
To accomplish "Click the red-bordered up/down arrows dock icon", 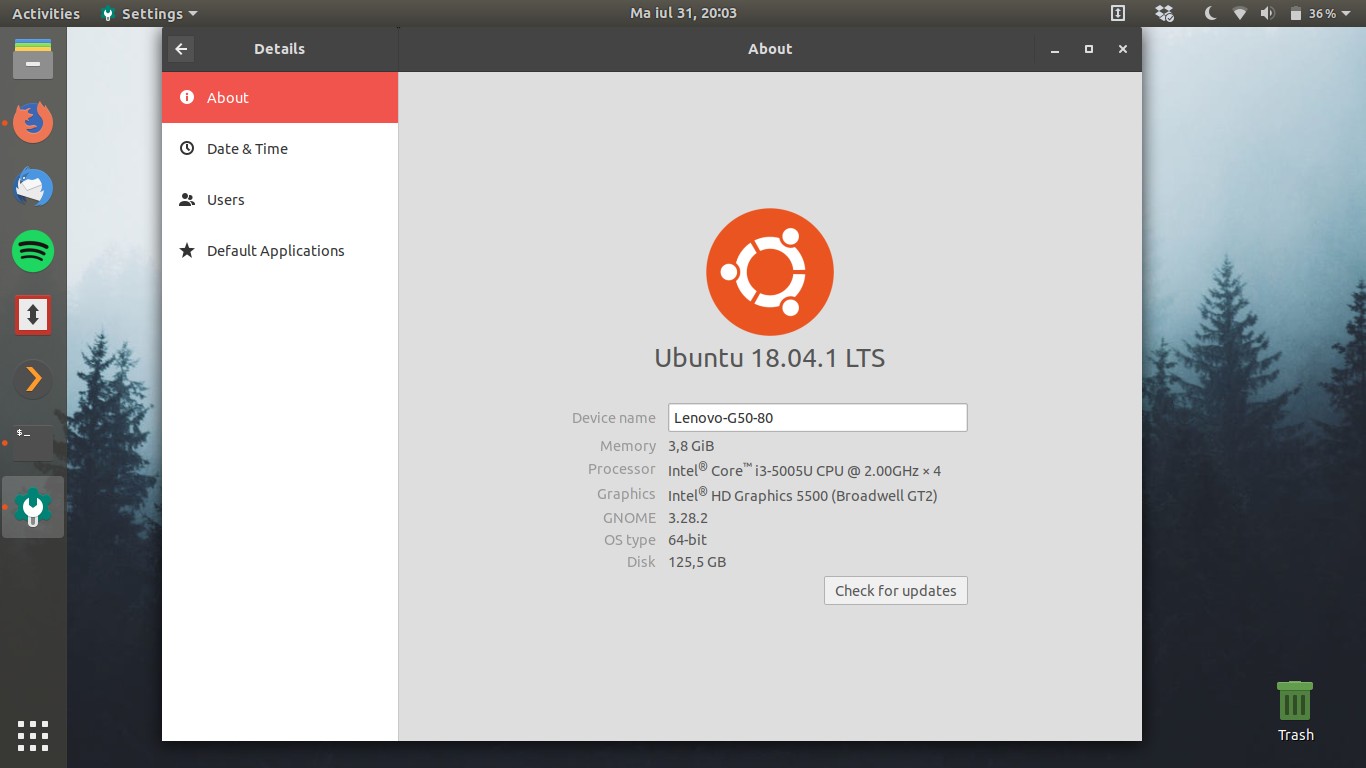I will coord(33,315).
